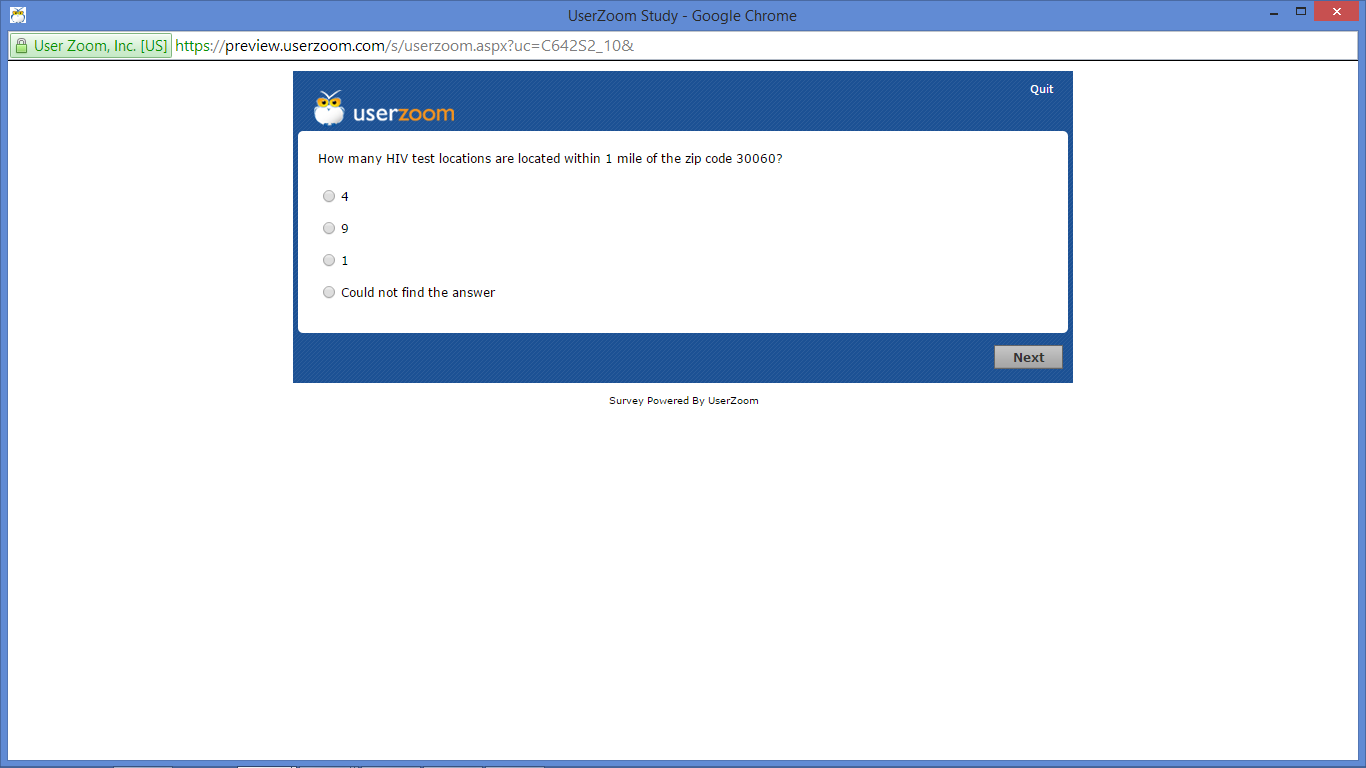
Task: Pick the radio option labeled 1
Action: click(x=329, y=261)
